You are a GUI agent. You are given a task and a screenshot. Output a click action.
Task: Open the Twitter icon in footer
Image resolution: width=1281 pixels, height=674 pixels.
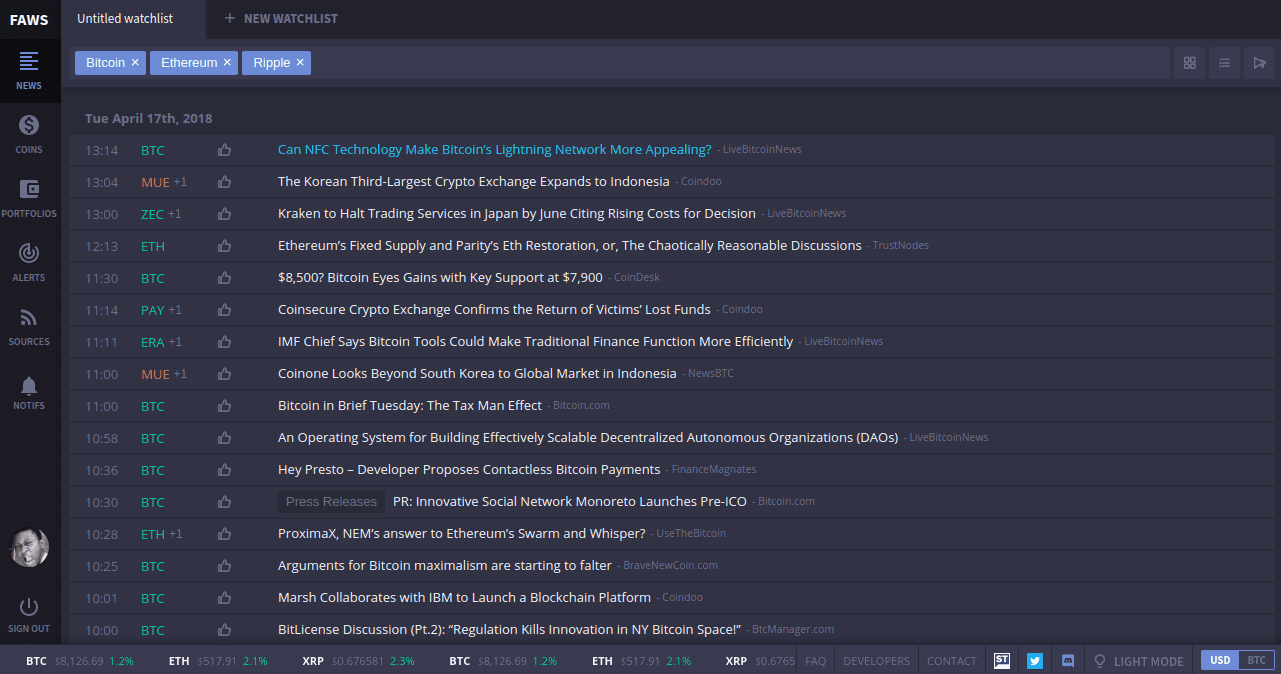pyautogui.click(x=1035, y=661)
